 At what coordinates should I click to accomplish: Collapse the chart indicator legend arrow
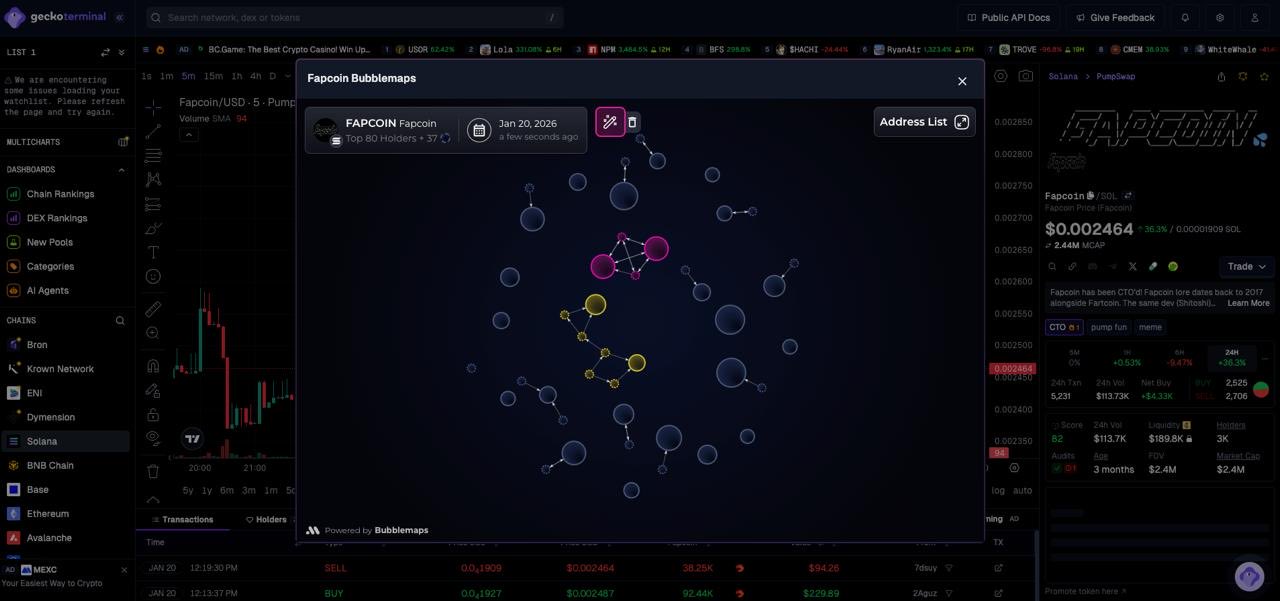[x=189, y=134]
